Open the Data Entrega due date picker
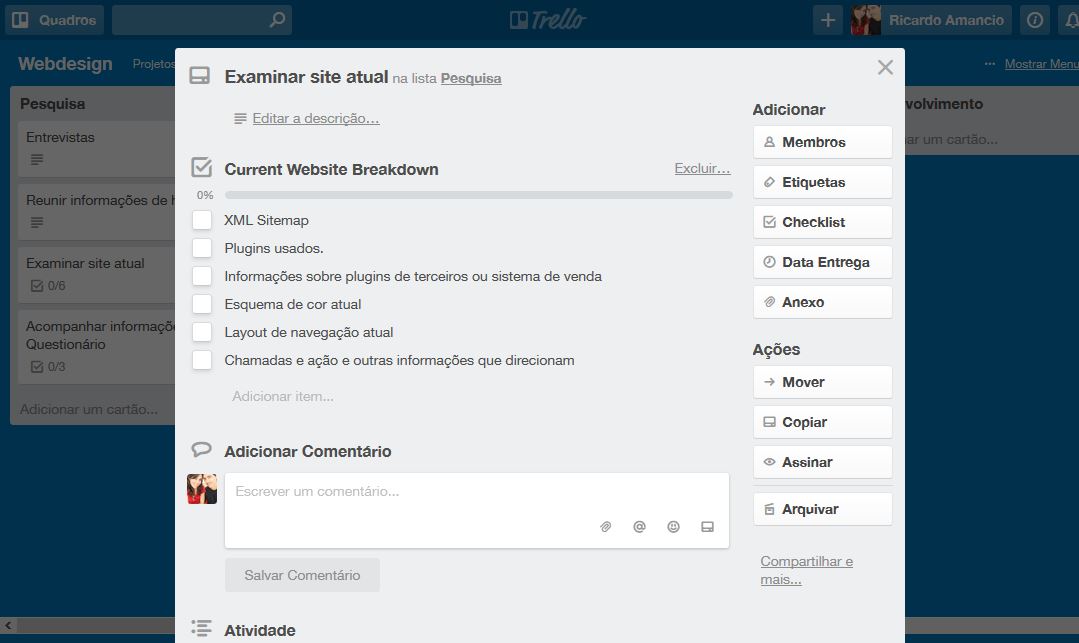1079x643 pixels. tap(822, 262)
